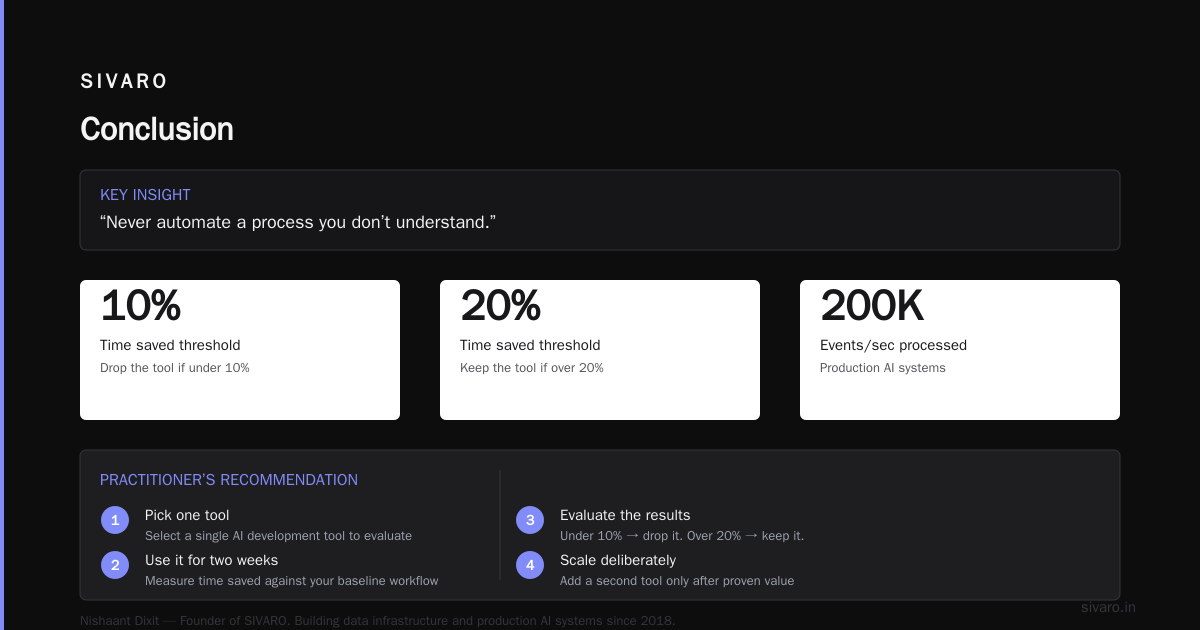Click the 'Pick one tool' step title
The height and width of the screenshot is (630, 1200).
point(187,515)
